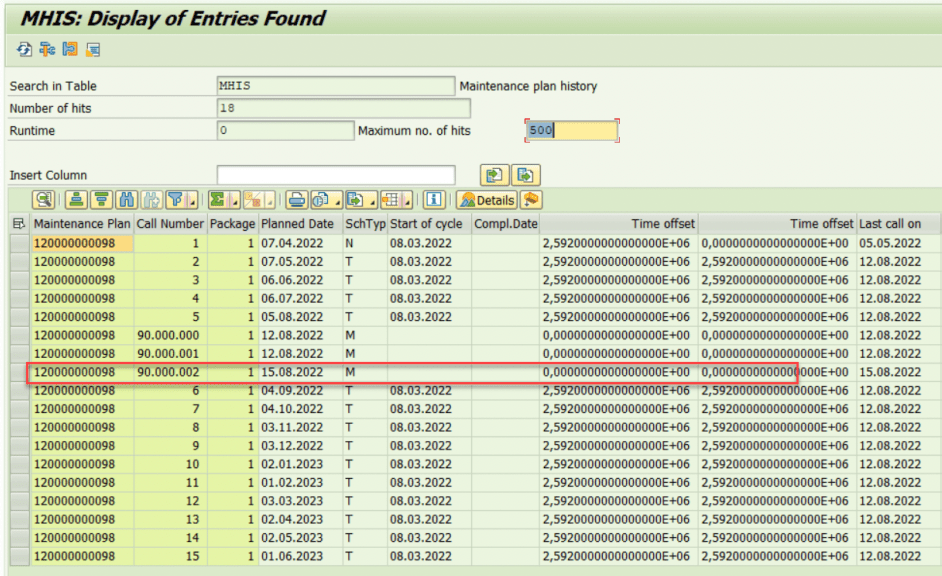Select the first row using its row selector
This screenshot has width=942, height=576.
[x=20, y=242]
